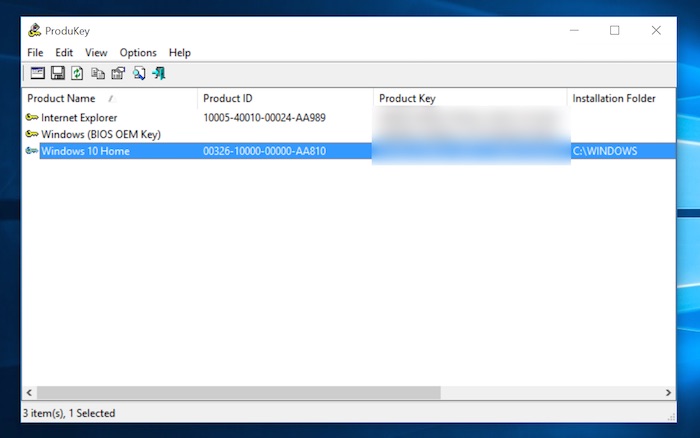Image resolution: width=700 pixels, height=438 pixels.
Task: Click the Find magnifier toolbar icon
Action: pos(139,73)
